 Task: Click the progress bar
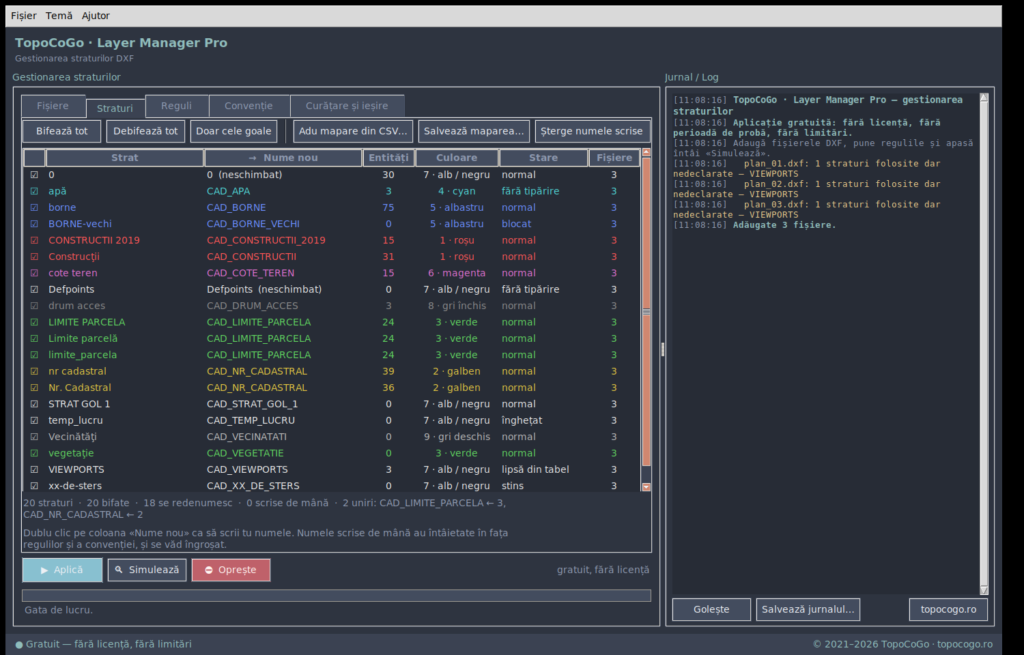(x=336, y=596)
